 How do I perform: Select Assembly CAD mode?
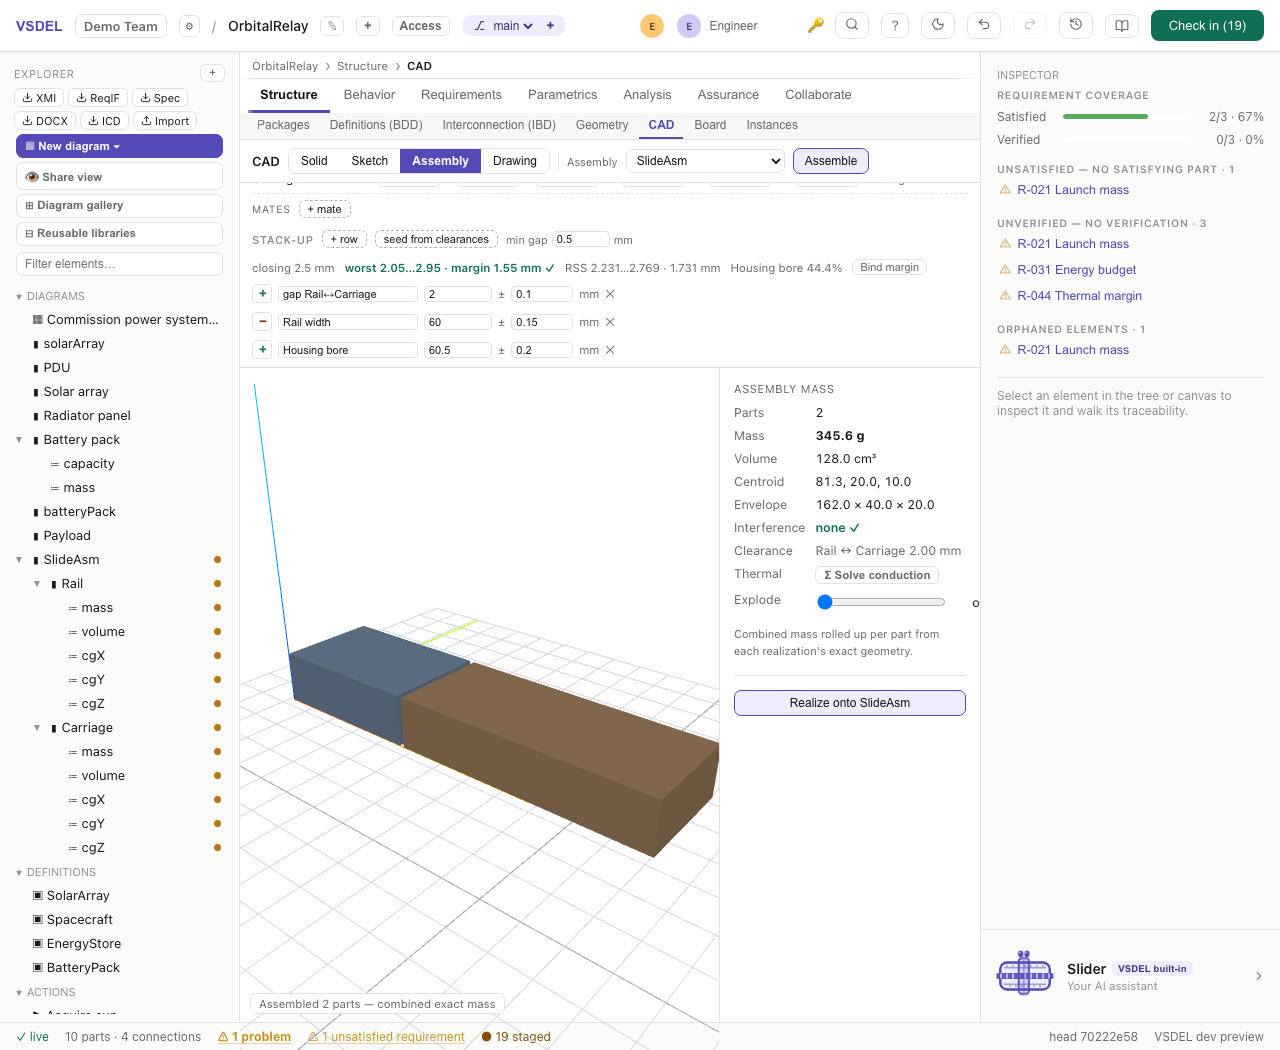[440, 161]
